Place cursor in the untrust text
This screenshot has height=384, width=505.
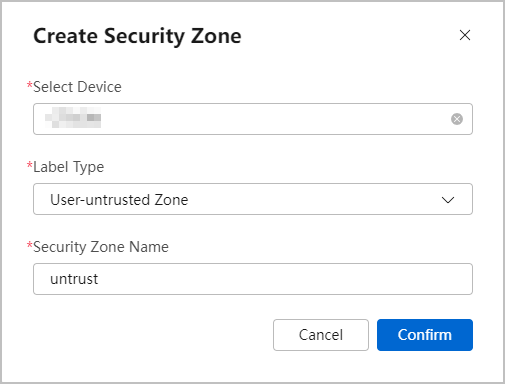point(74,279)
